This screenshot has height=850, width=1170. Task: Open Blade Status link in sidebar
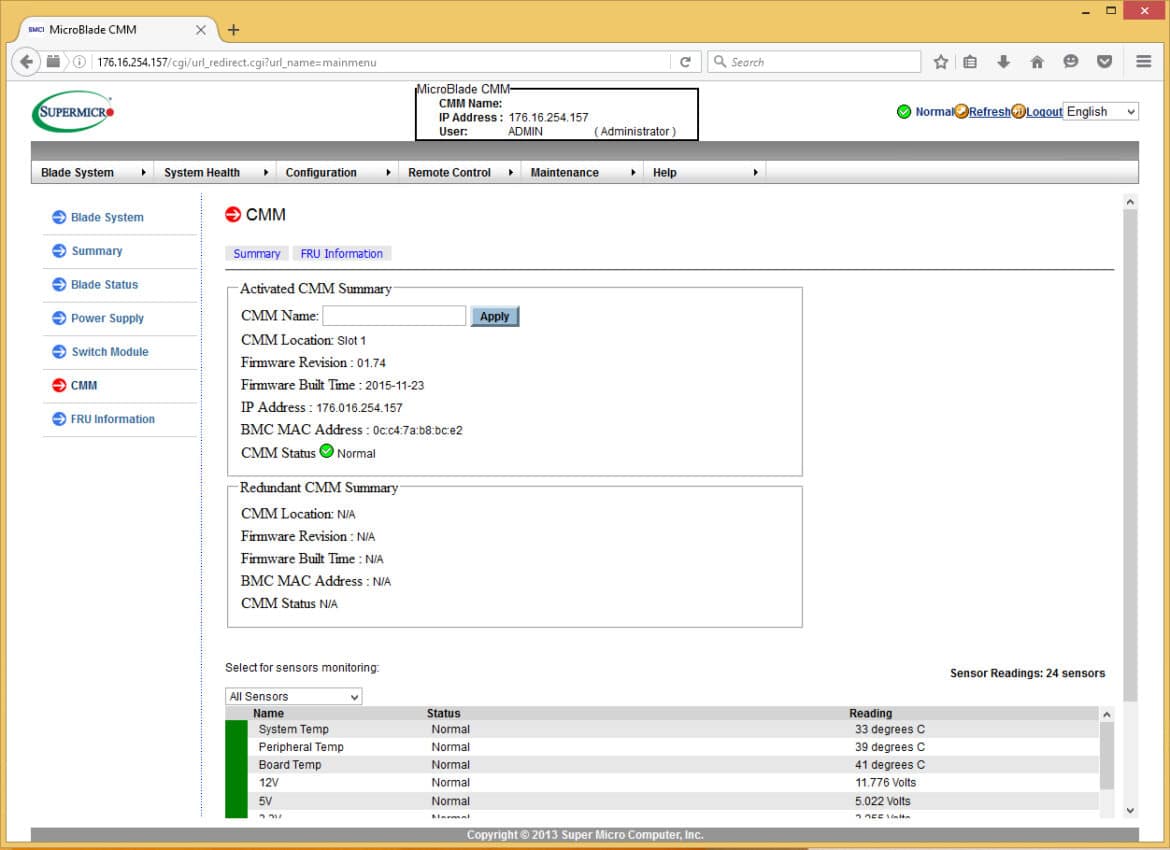[x=104, y=284]
